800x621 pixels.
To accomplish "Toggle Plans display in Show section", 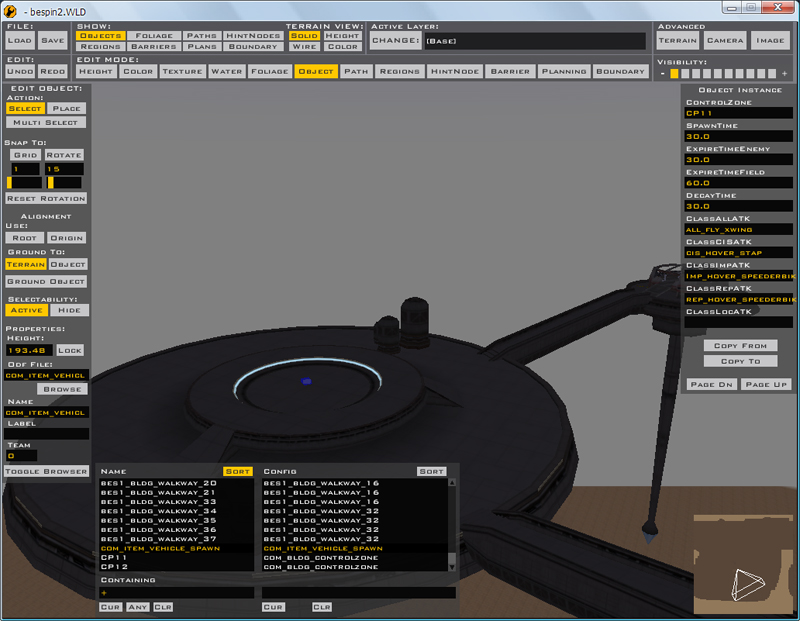I will [202, 46].
